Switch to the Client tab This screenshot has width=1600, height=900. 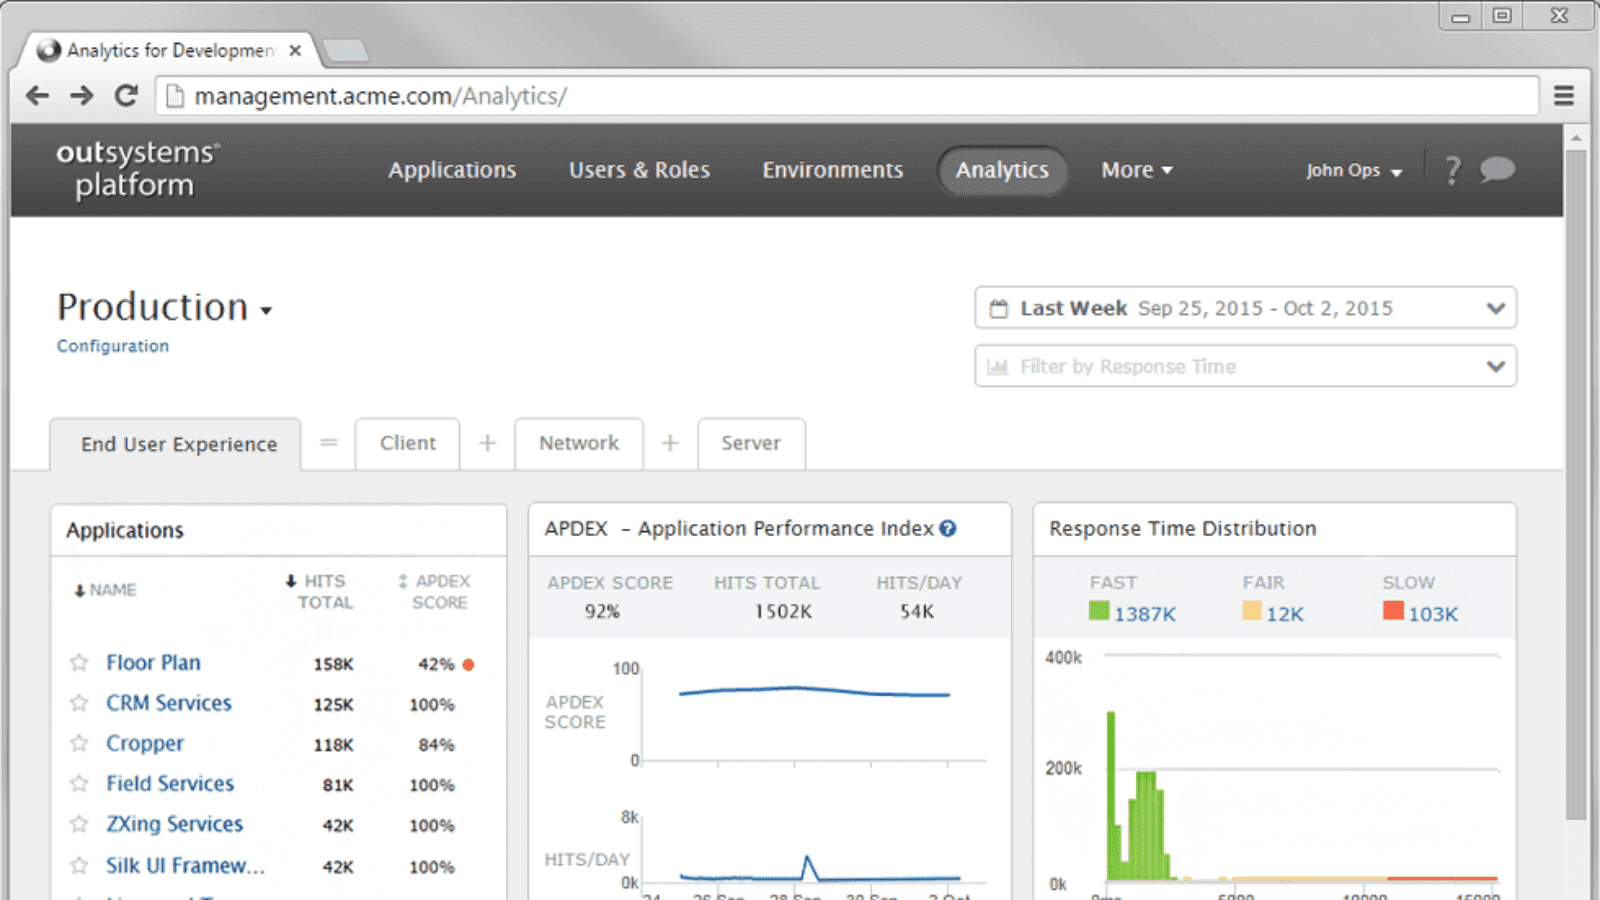click(x=408, y=443)
